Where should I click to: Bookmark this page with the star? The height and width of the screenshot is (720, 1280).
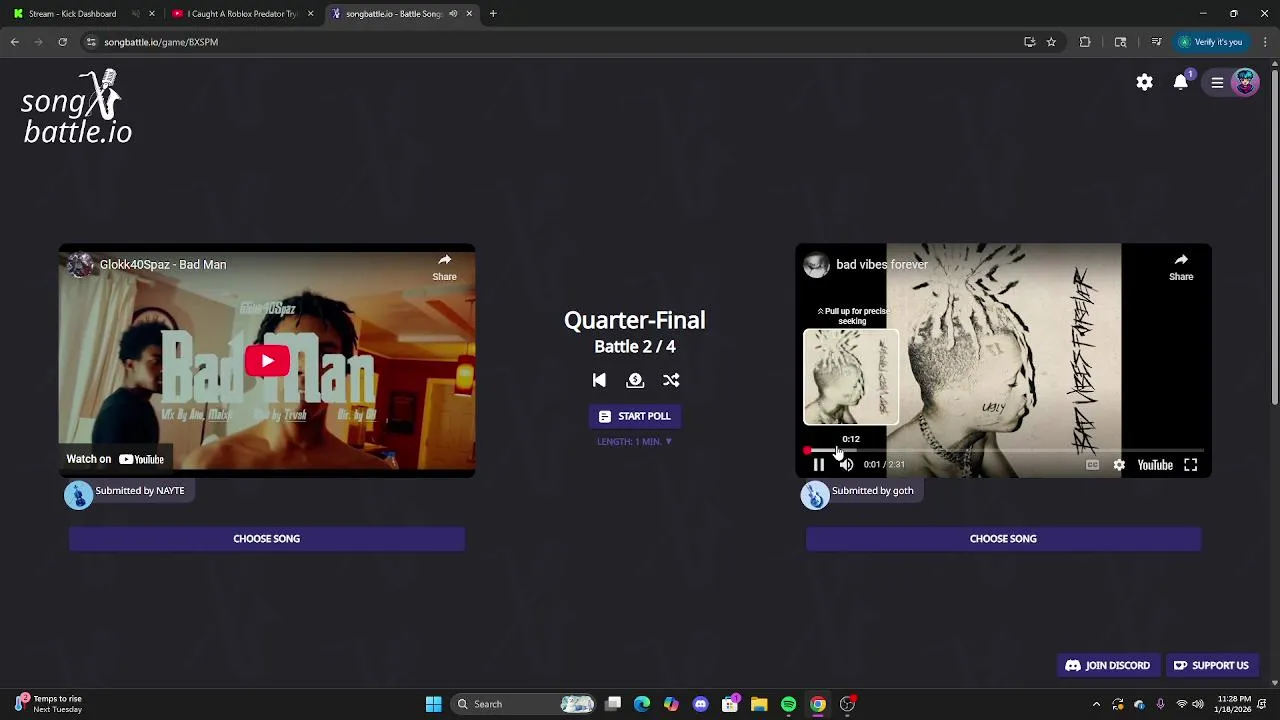tap(1051, 42)
